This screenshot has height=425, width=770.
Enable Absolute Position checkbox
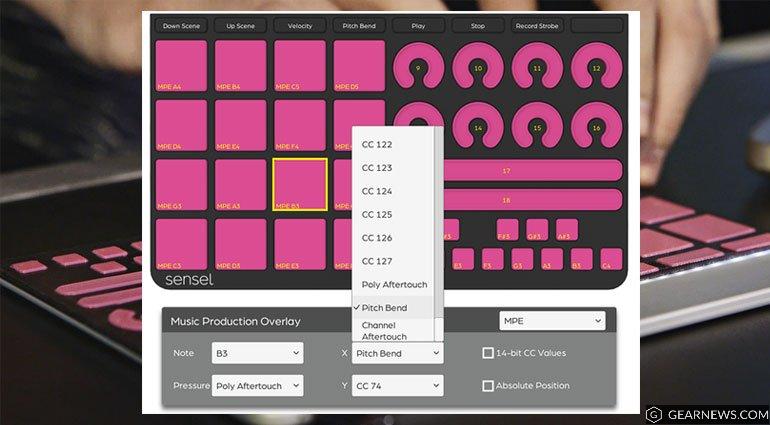488,386
